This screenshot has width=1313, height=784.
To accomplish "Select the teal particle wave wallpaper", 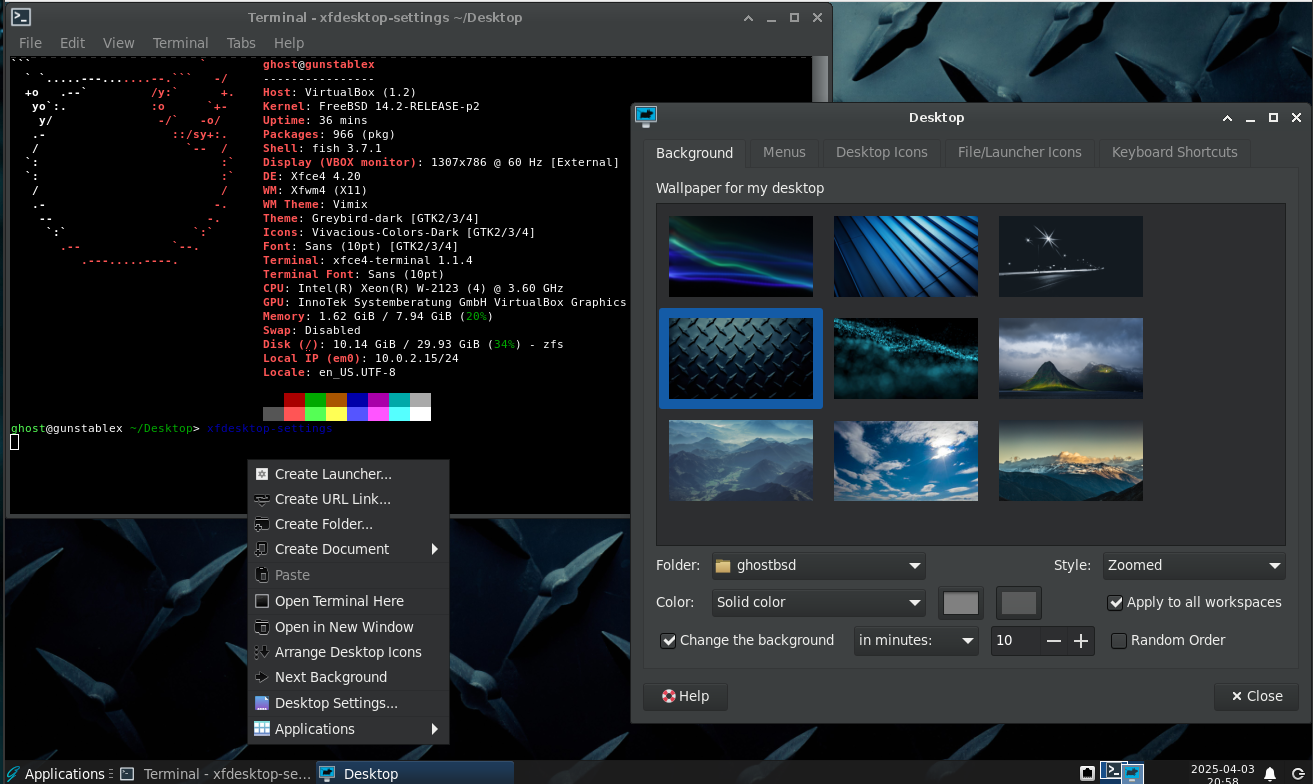I will (x=906, y=358).
